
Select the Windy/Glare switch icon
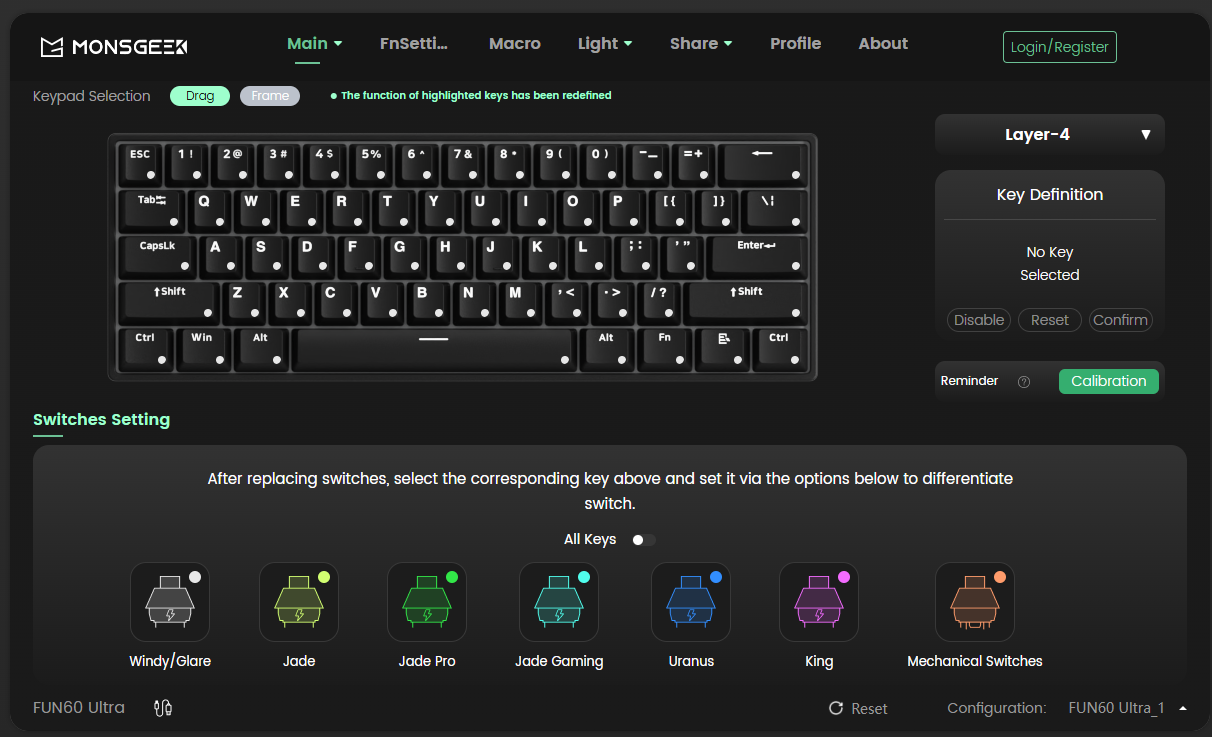(170, 602)
